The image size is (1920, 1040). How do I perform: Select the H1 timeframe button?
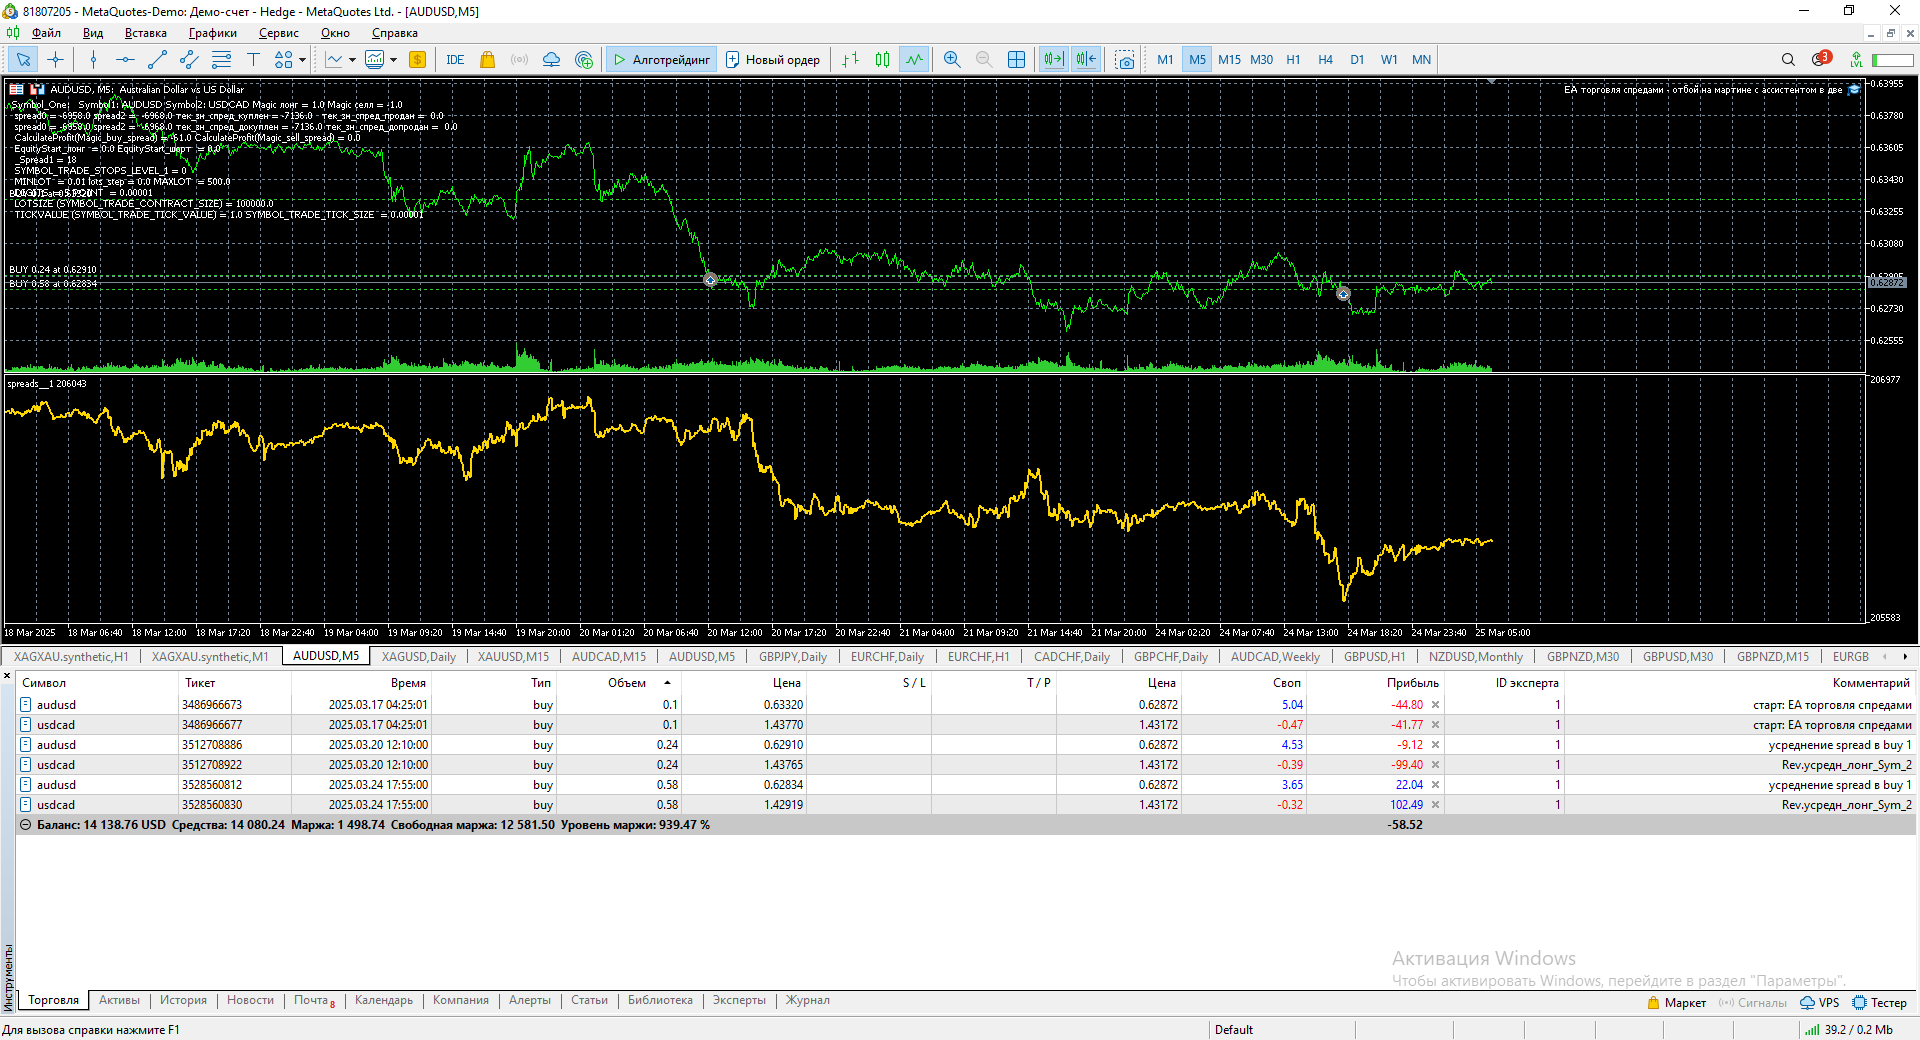(x=1293, y=60)
